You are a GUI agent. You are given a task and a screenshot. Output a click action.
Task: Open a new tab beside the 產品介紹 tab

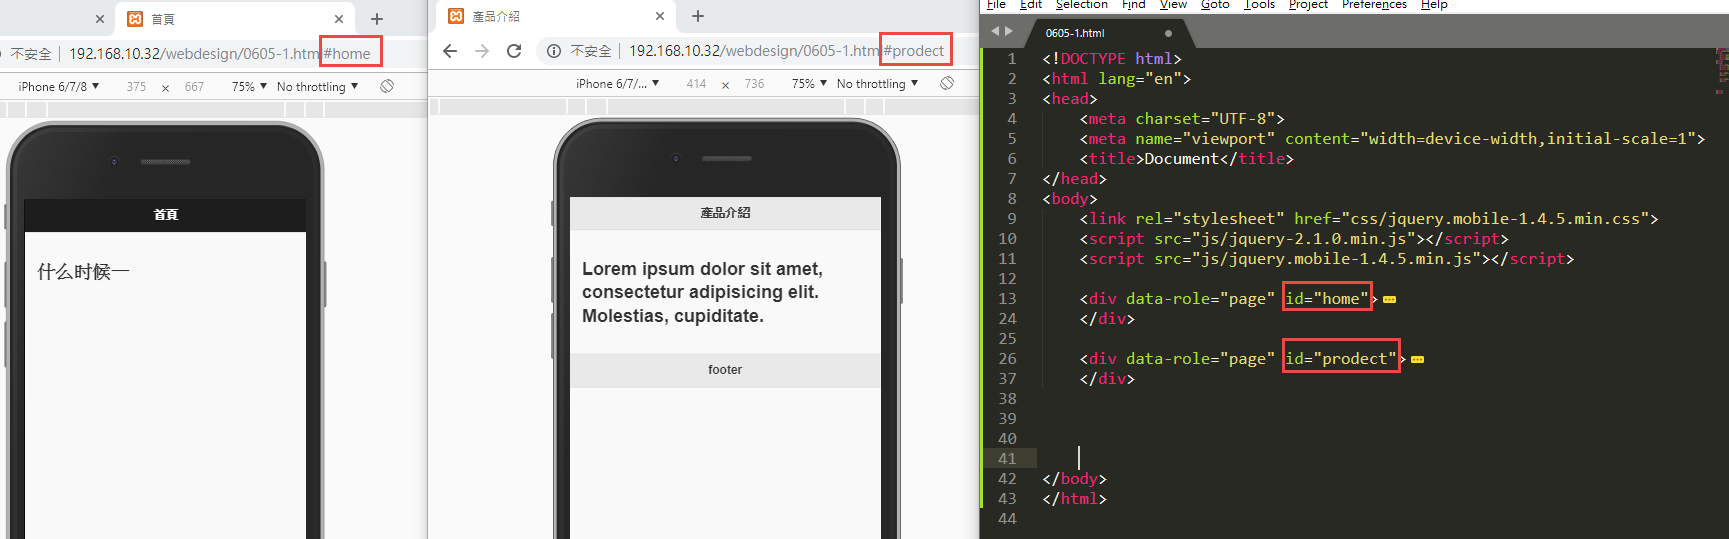click(x=698, y=16)
